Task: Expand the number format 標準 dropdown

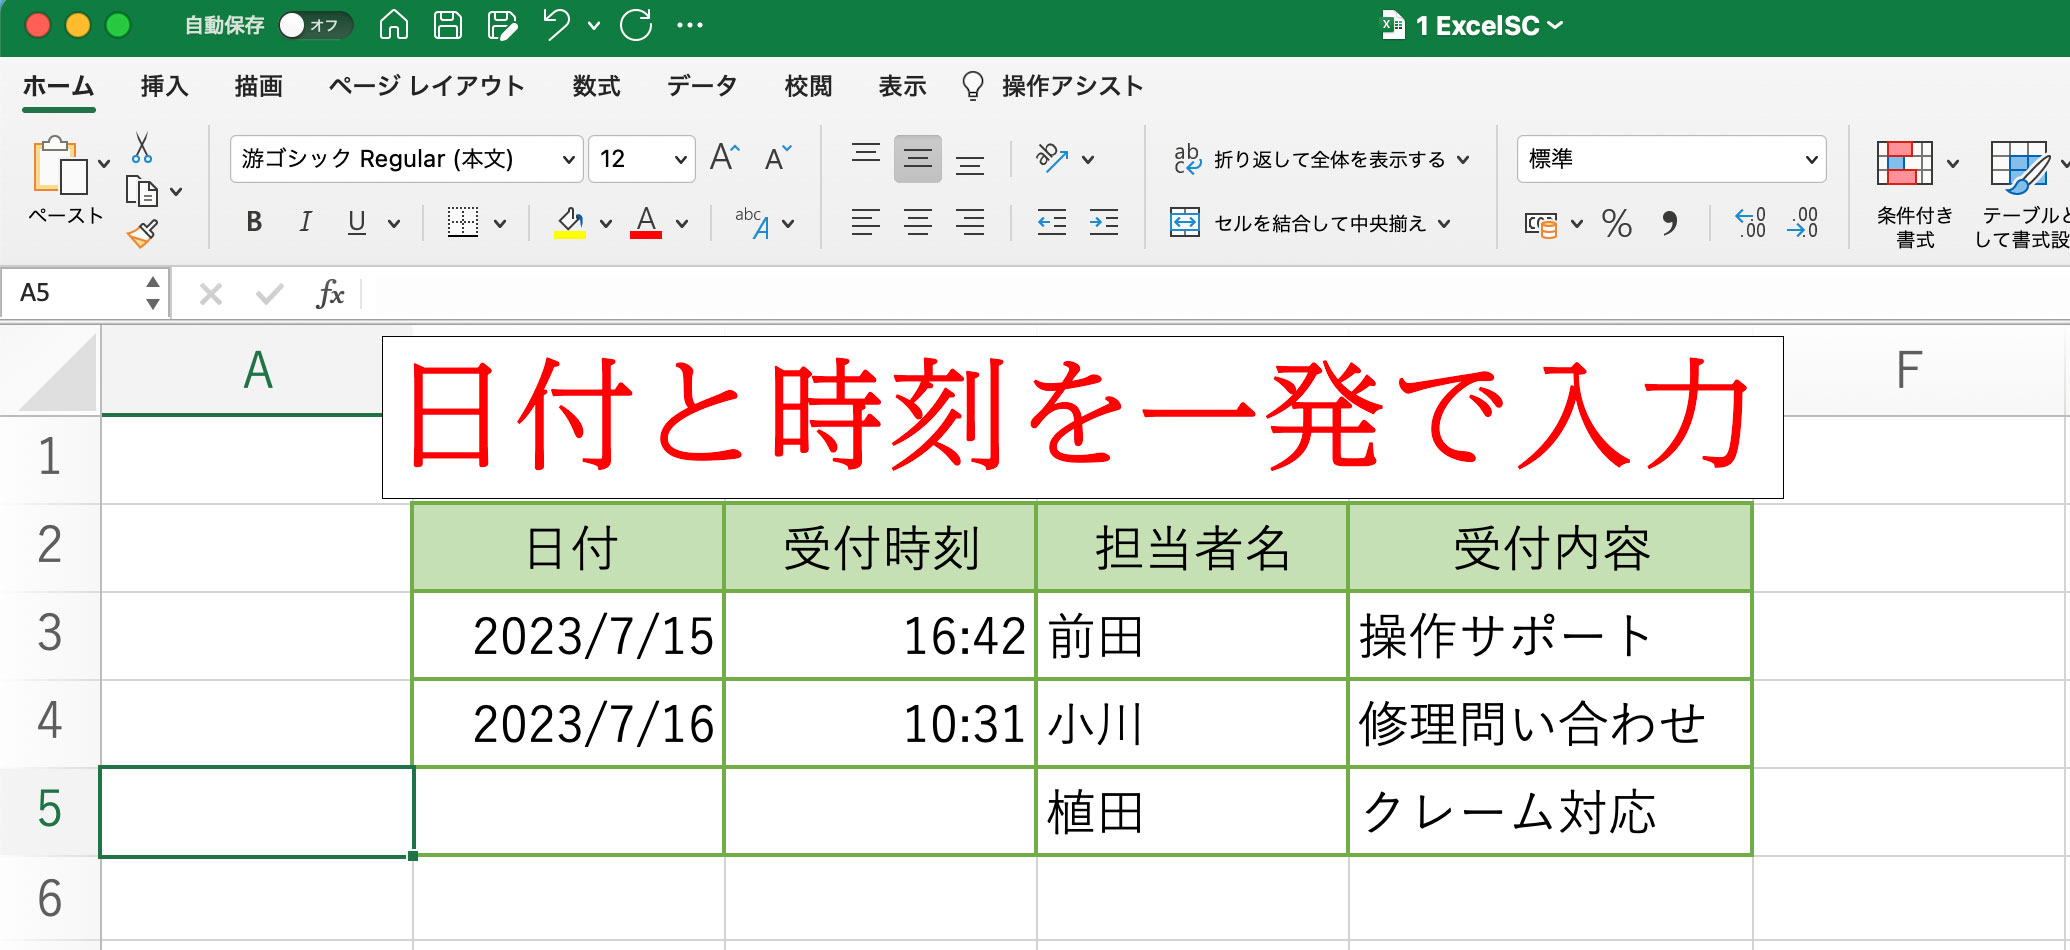Action: (x=1810, y=160)
